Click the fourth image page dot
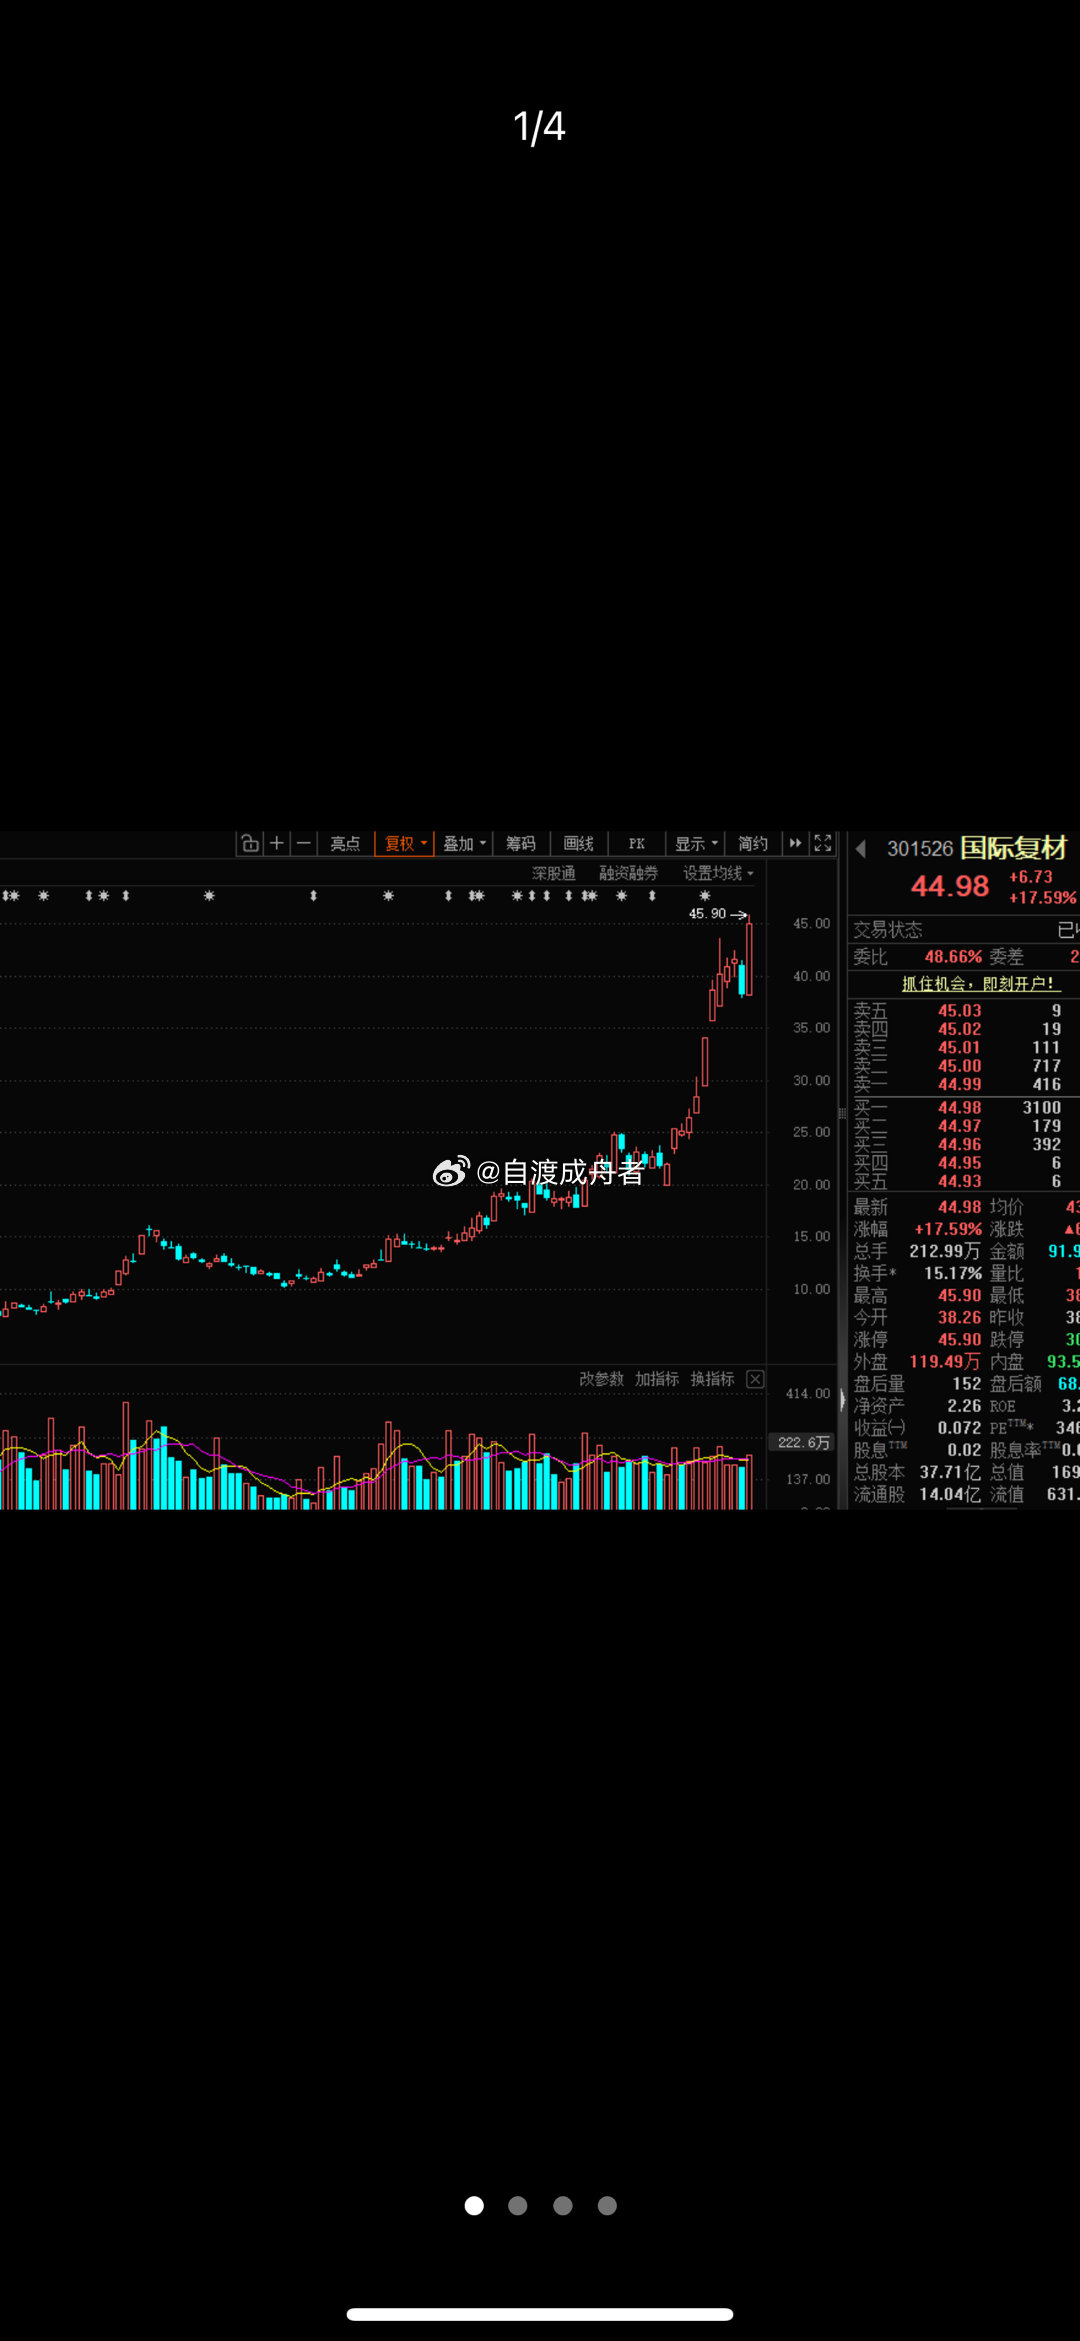Image resolution: width=1080 pixels, height=2341 pixels. click(607, 2205)
